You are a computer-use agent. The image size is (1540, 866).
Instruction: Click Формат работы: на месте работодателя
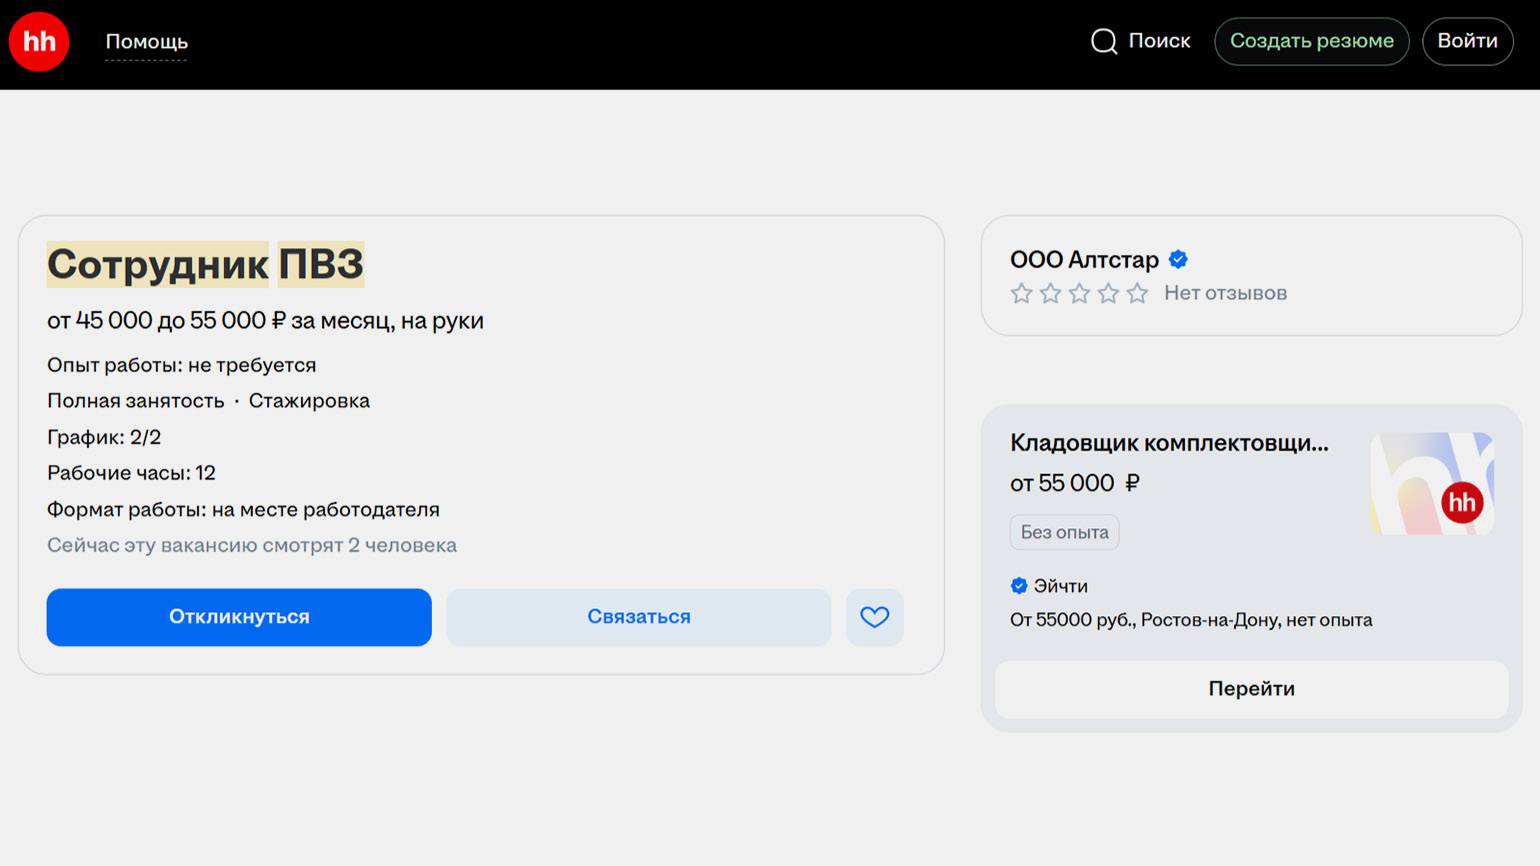coord(243,509)
